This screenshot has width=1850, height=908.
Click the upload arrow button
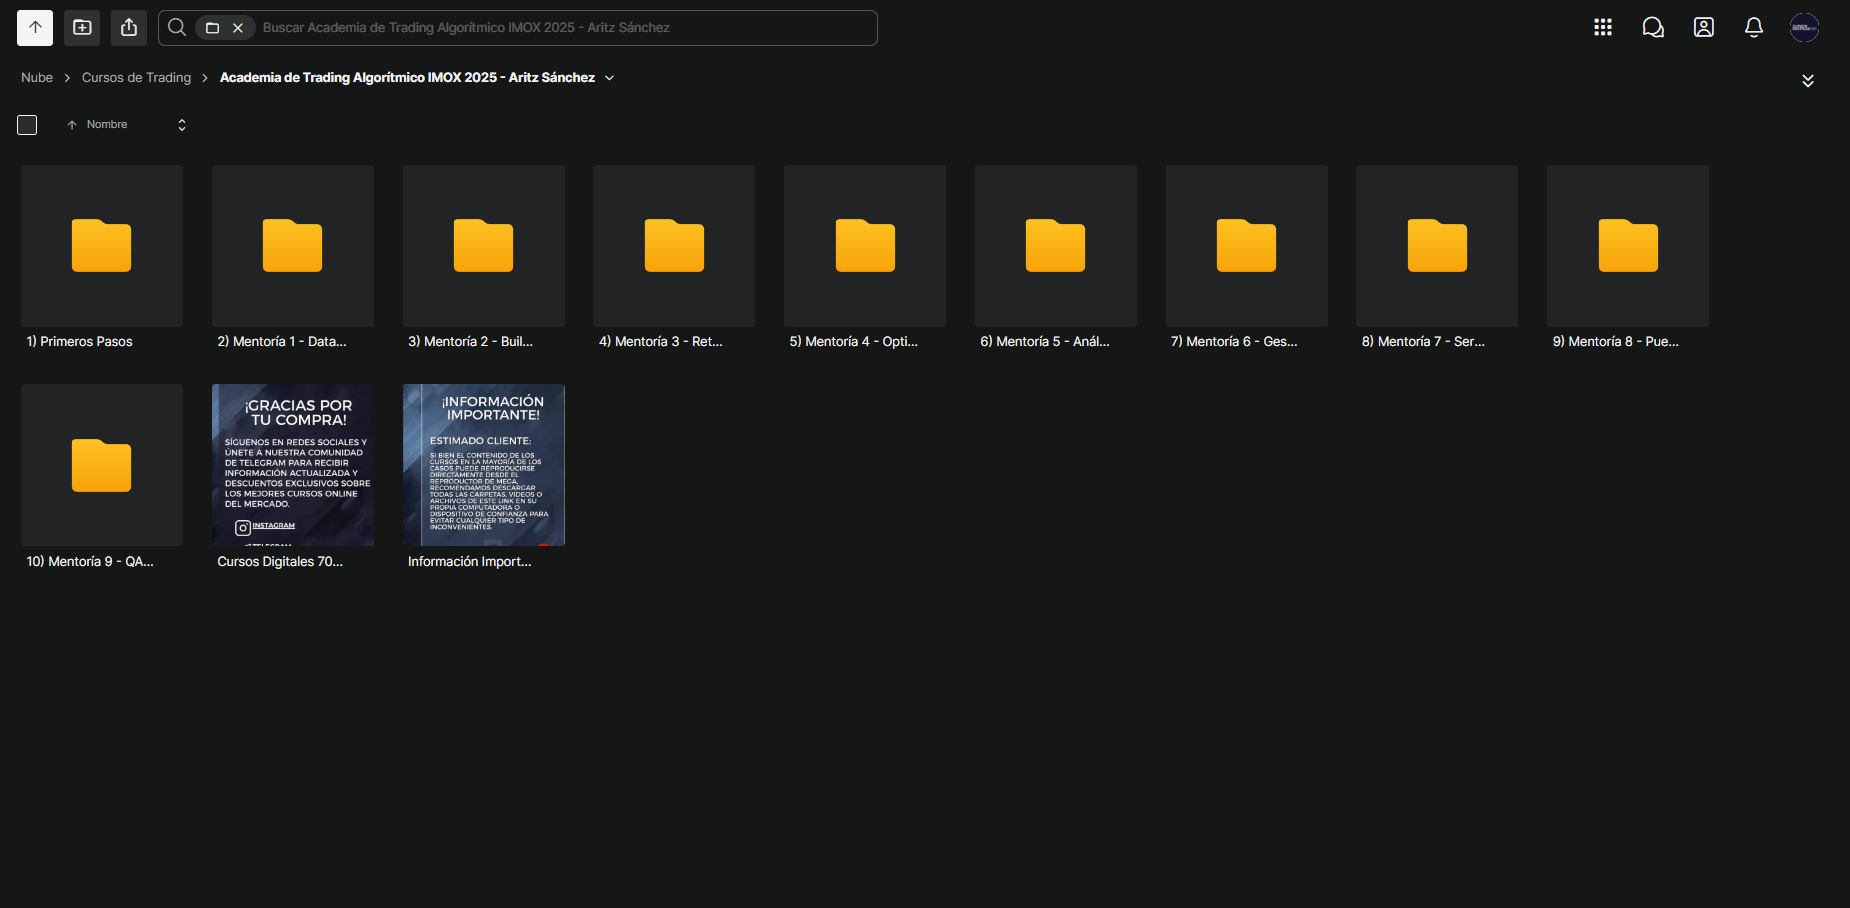pos(35,28)
